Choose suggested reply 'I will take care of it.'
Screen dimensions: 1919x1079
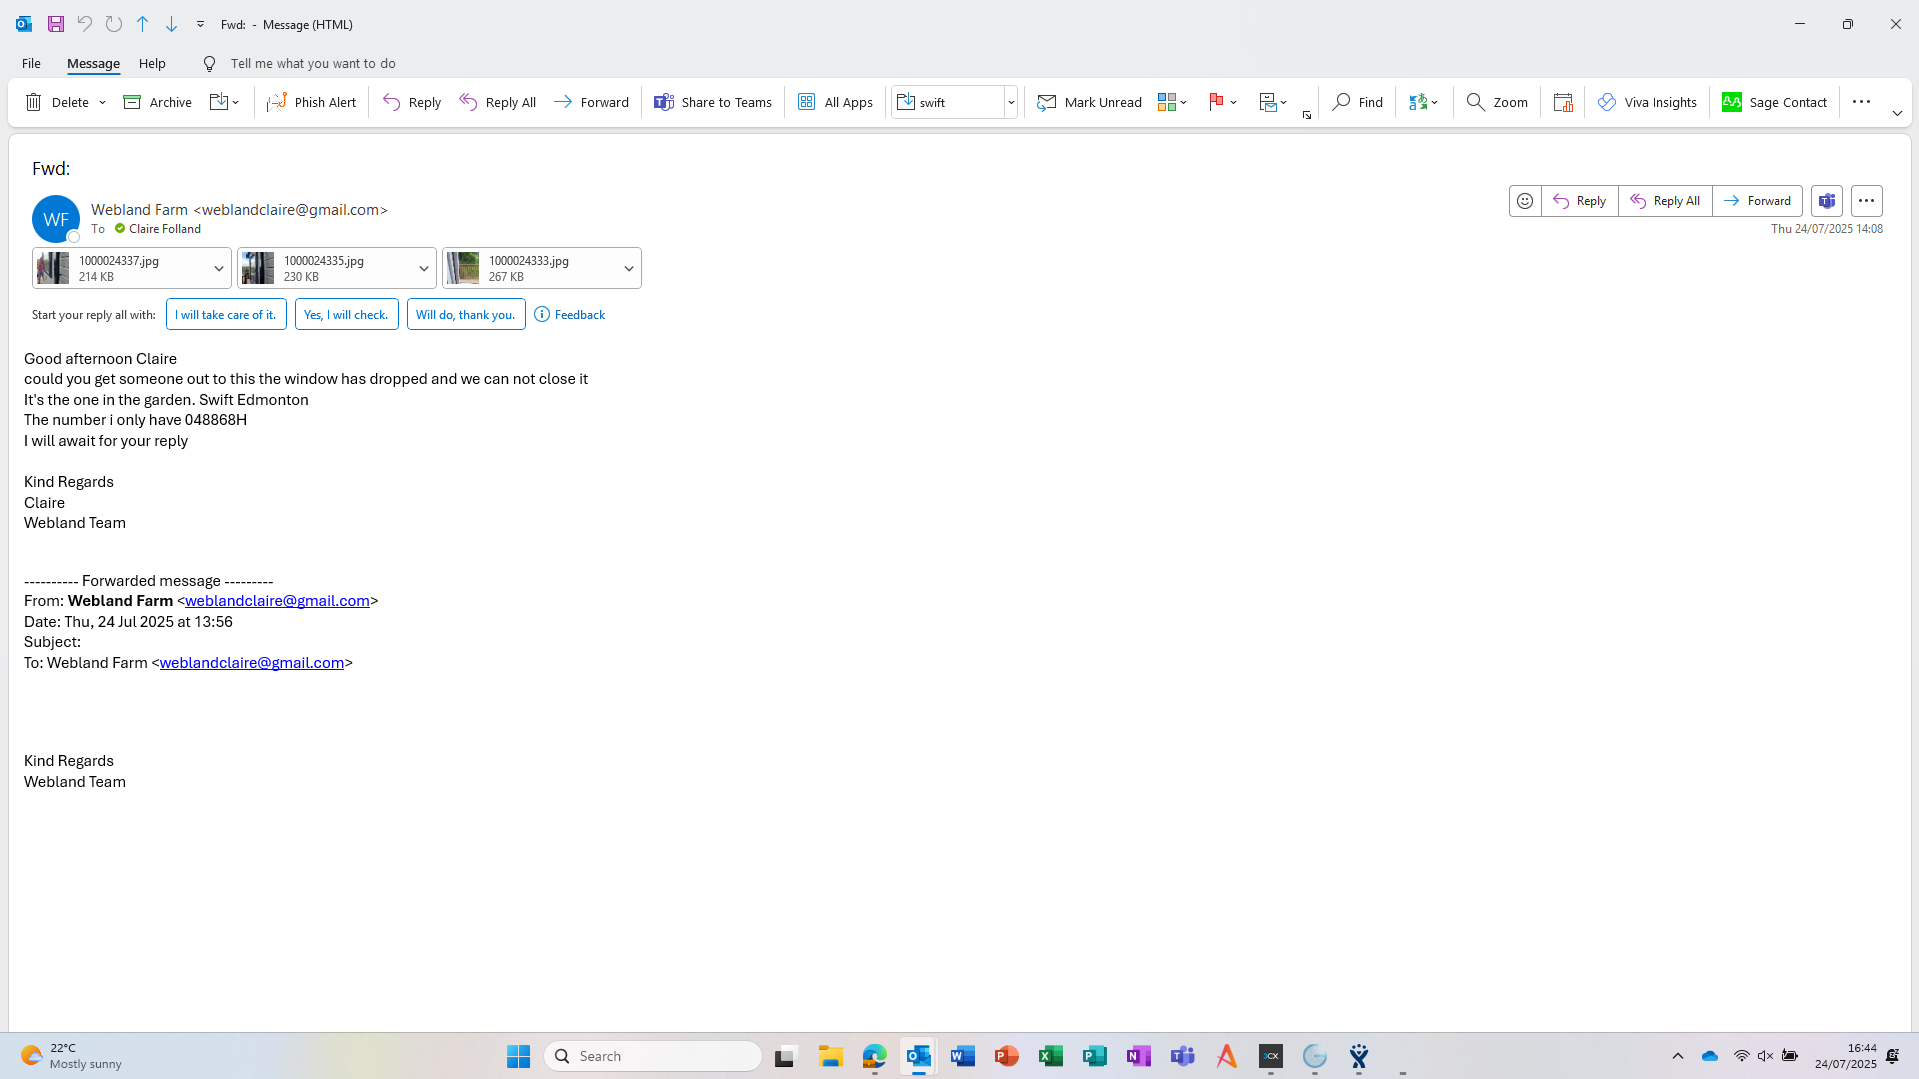coord(226,314)
